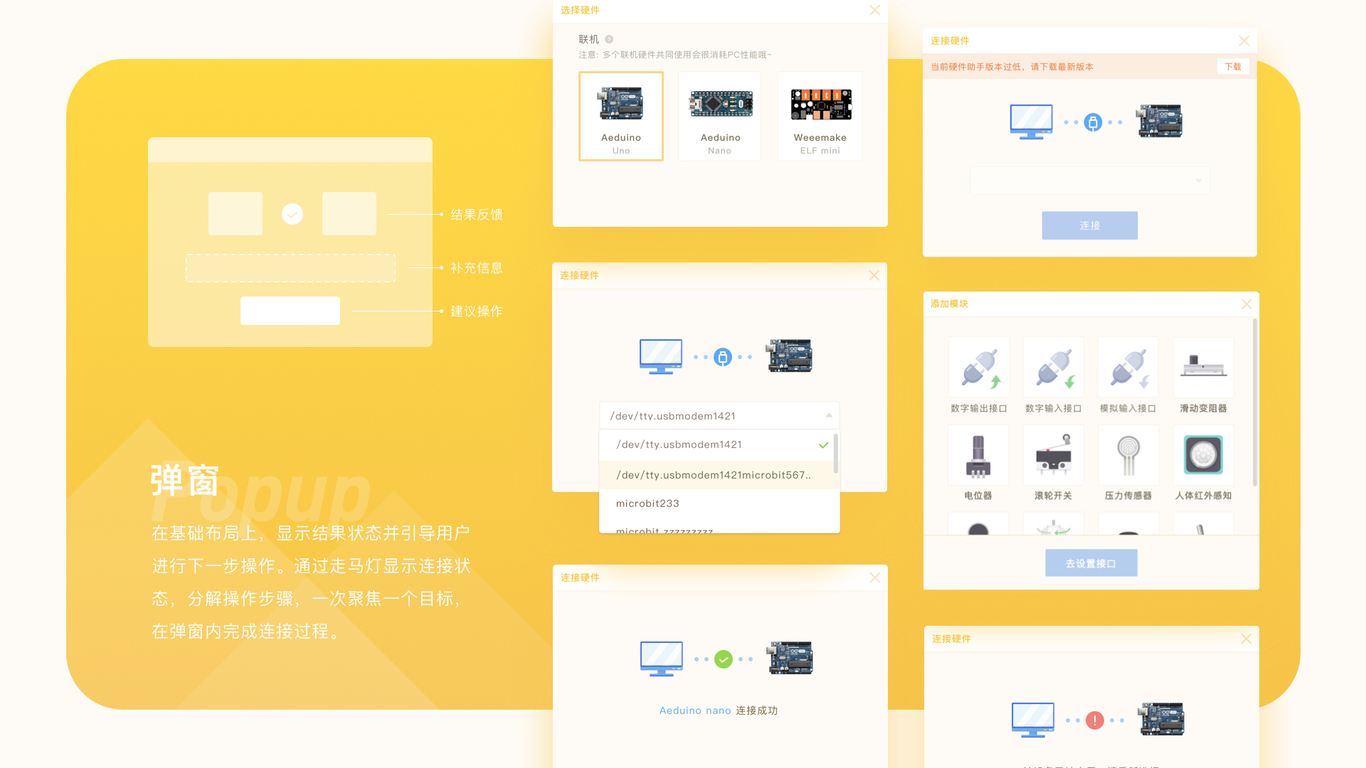Select the Aeduino Uno board card

[621, 116]
